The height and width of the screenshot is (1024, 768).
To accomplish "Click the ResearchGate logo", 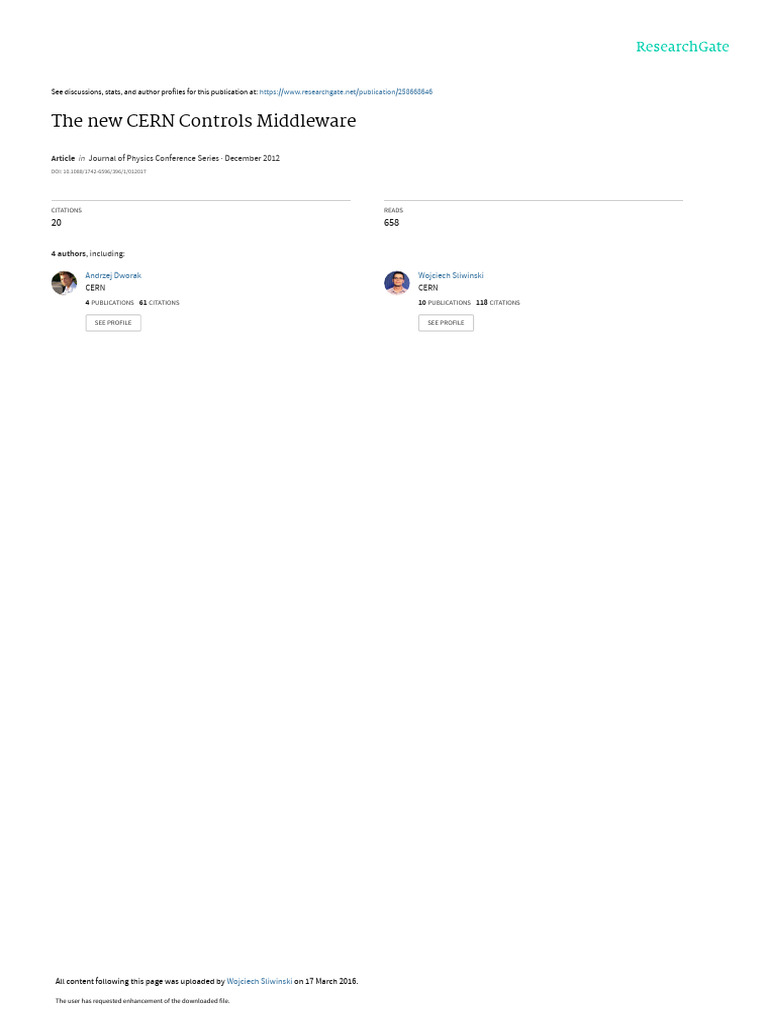I will (682, 47).
